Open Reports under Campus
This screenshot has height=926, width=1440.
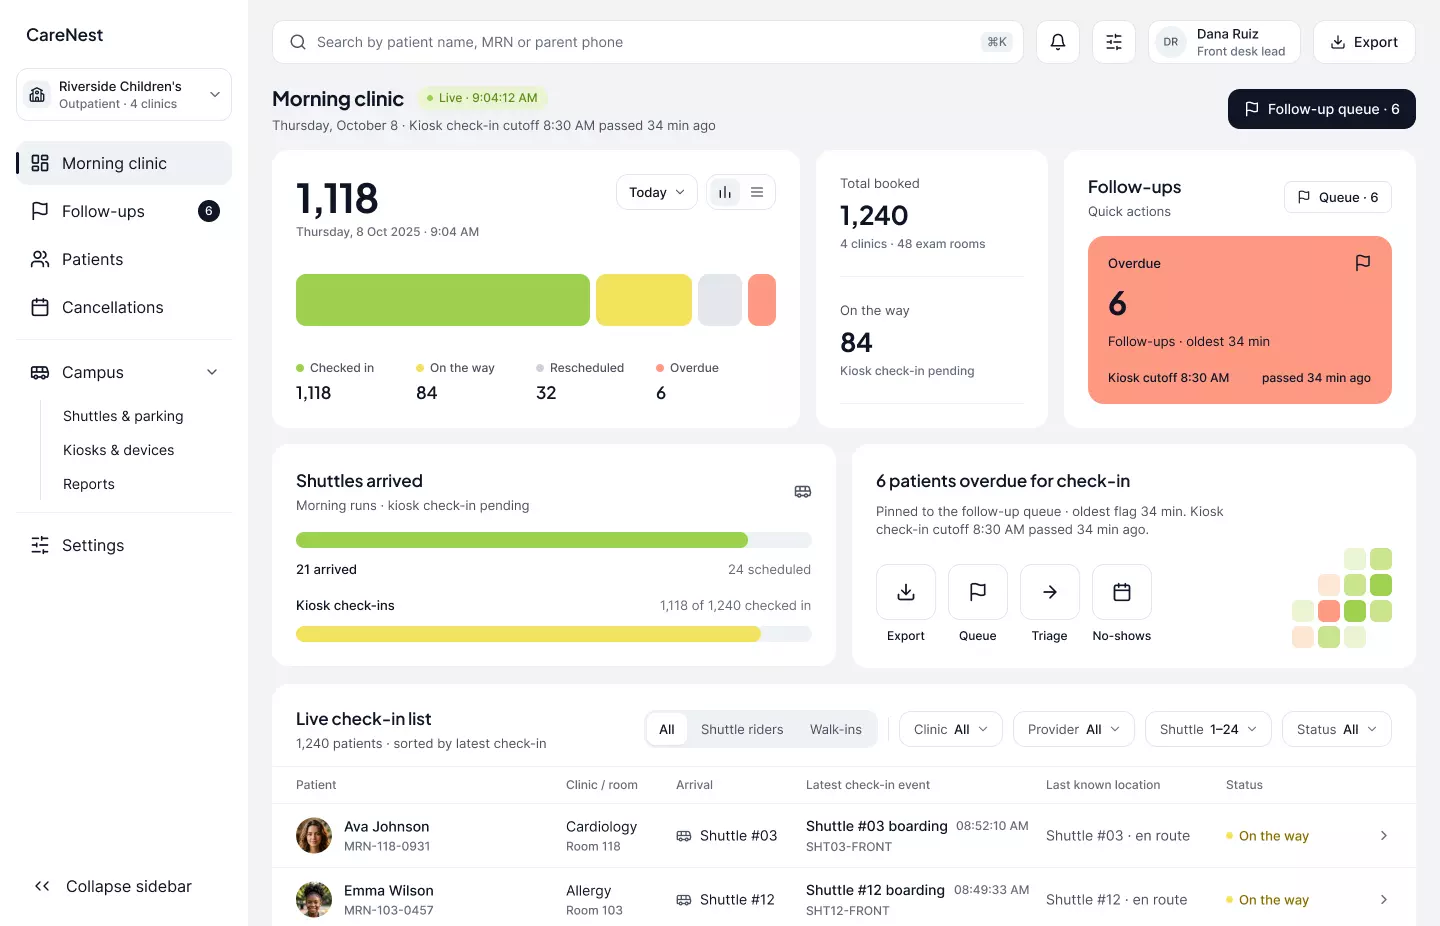click(89, 484)
